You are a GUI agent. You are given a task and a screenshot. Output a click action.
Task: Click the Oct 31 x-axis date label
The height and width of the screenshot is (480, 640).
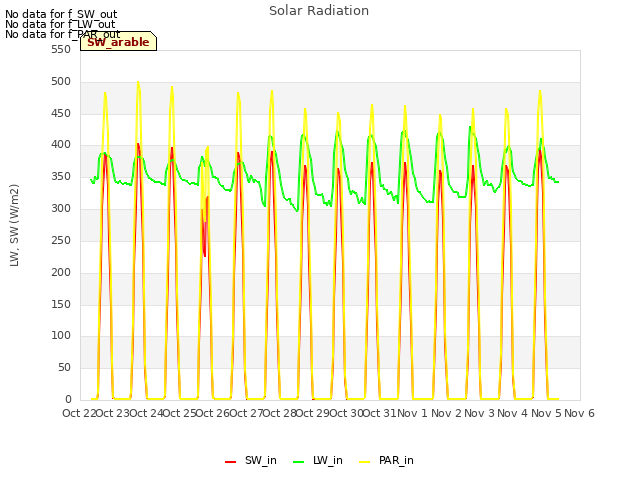[380, 413]
